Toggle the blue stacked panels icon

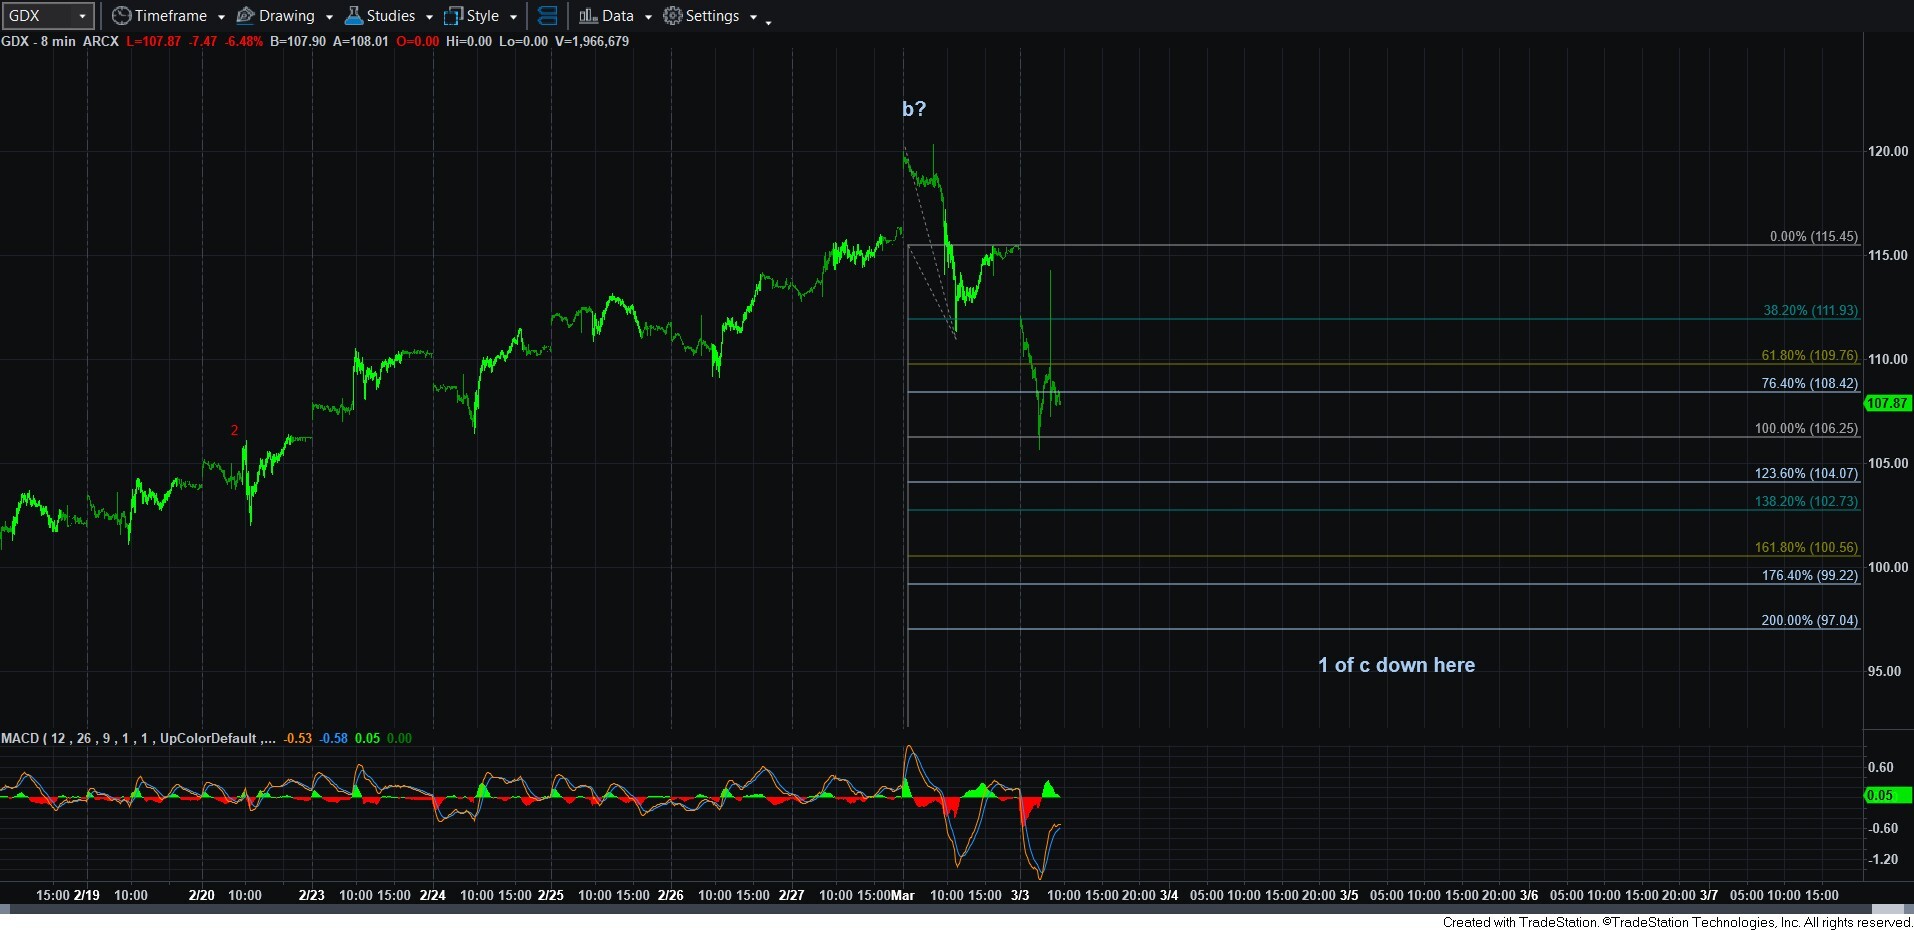click(547, 16)
